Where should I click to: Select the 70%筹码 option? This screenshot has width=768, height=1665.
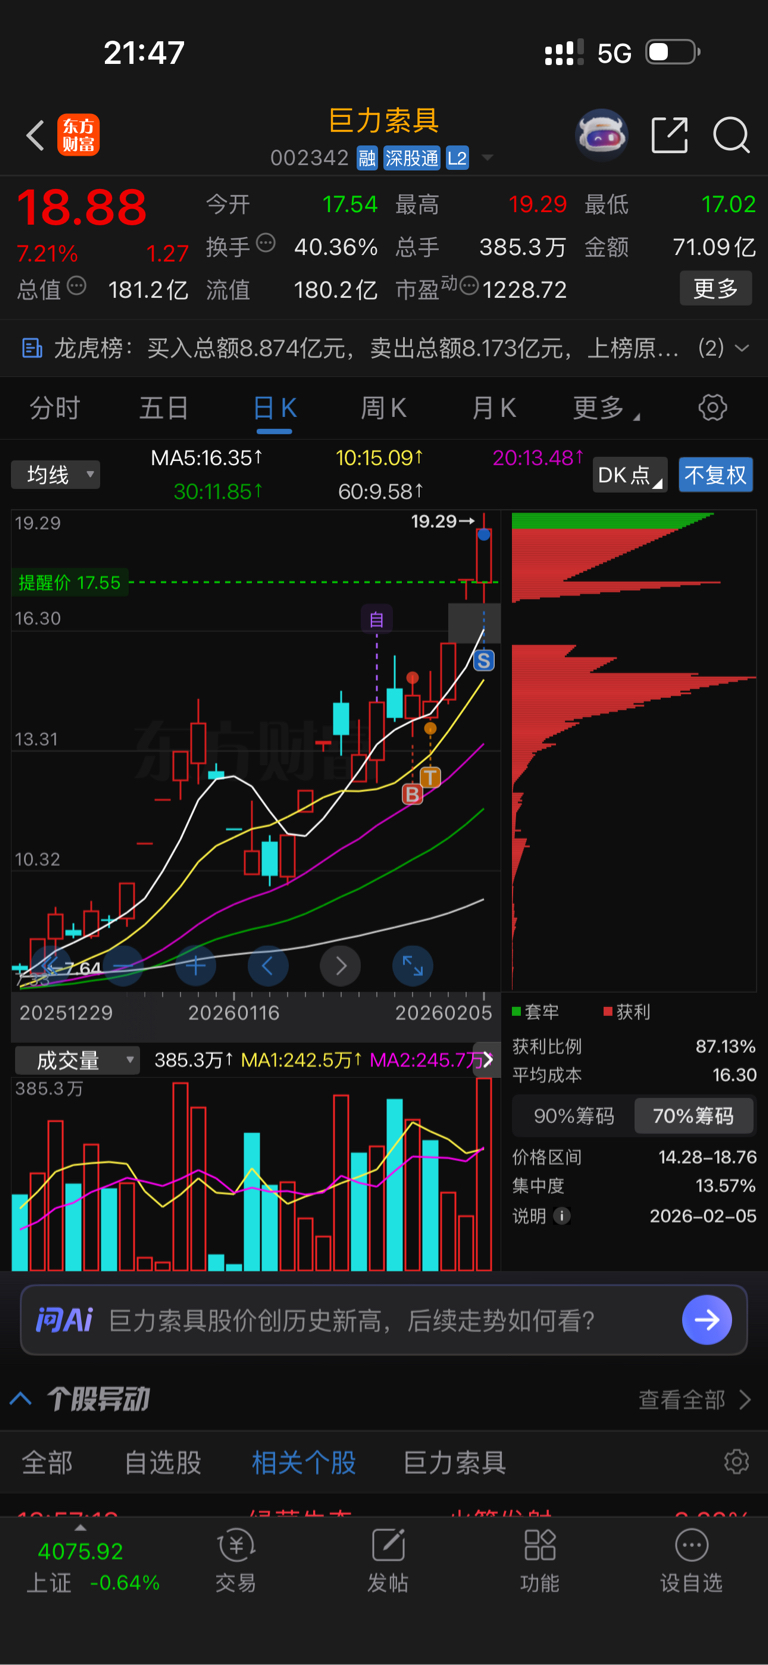click(694, 1116)
